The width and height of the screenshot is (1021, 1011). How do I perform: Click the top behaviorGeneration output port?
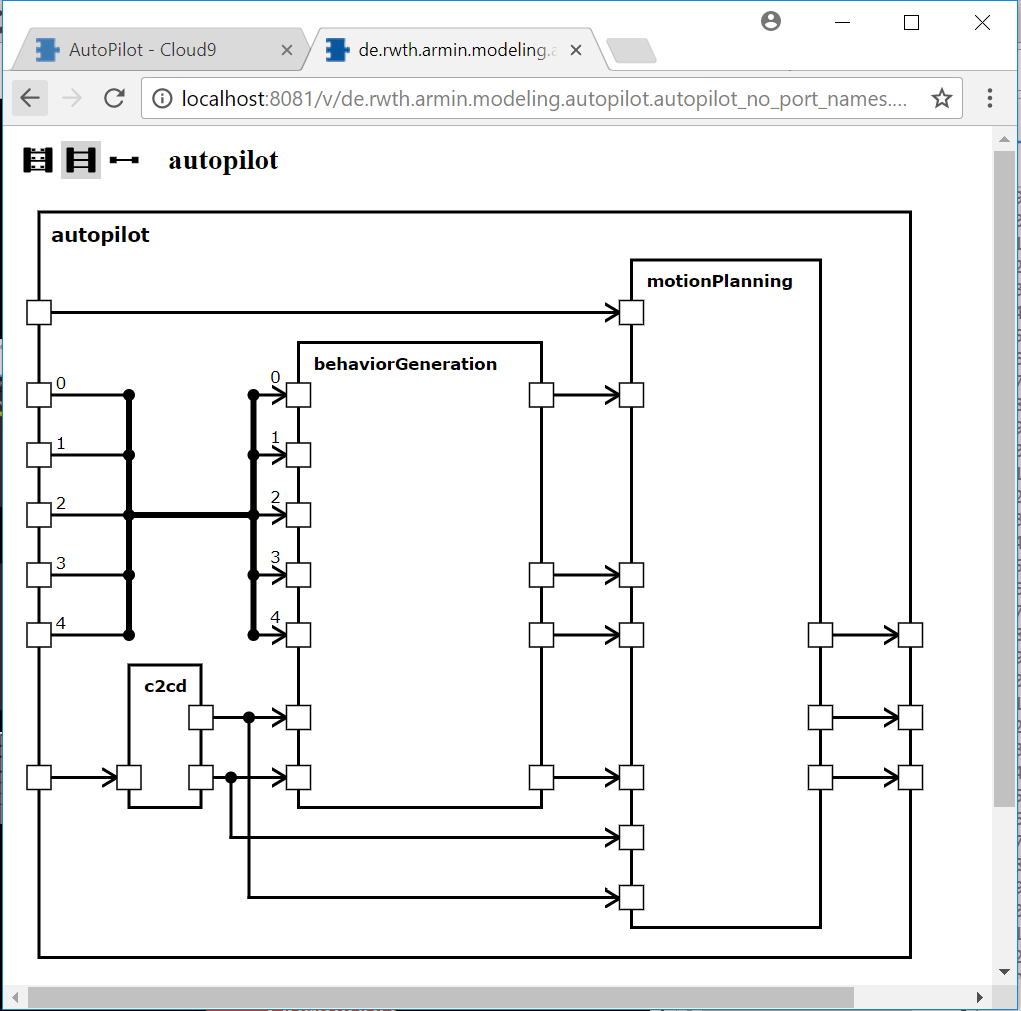pos(542,395)
